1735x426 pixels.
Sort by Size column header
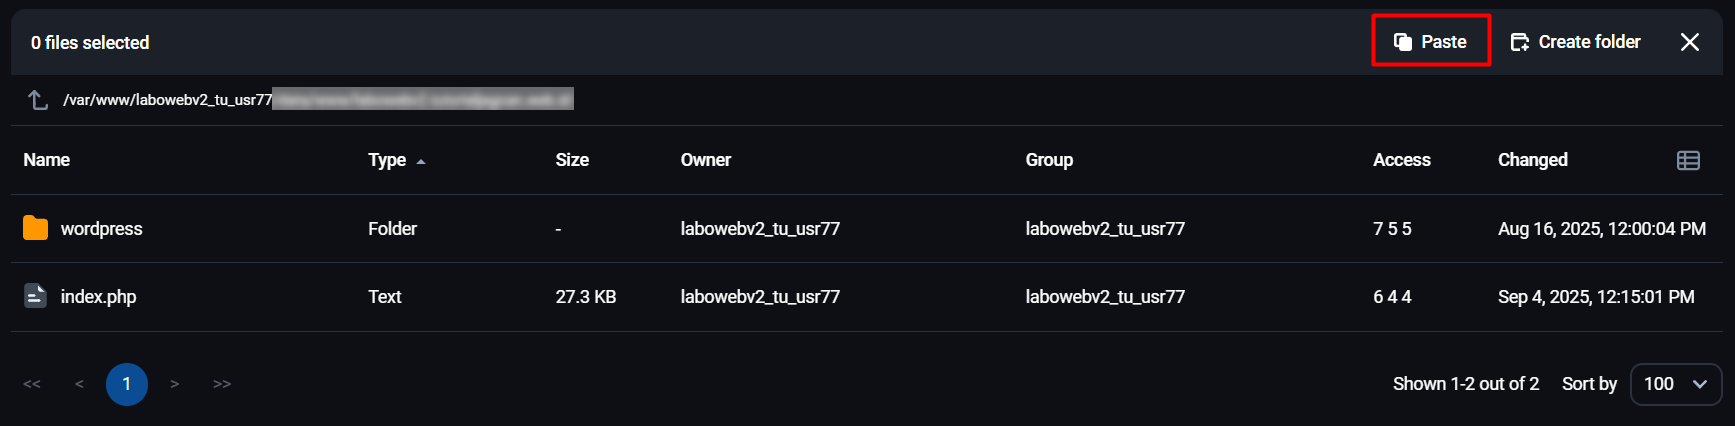572,160
